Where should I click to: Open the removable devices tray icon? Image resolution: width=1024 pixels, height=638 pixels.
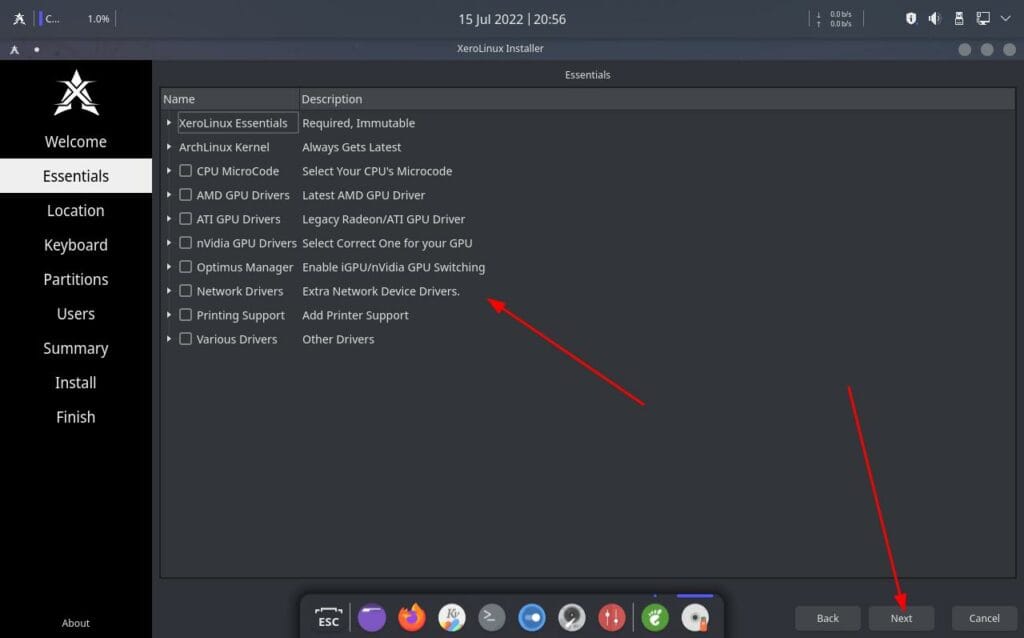coord(959,18)
